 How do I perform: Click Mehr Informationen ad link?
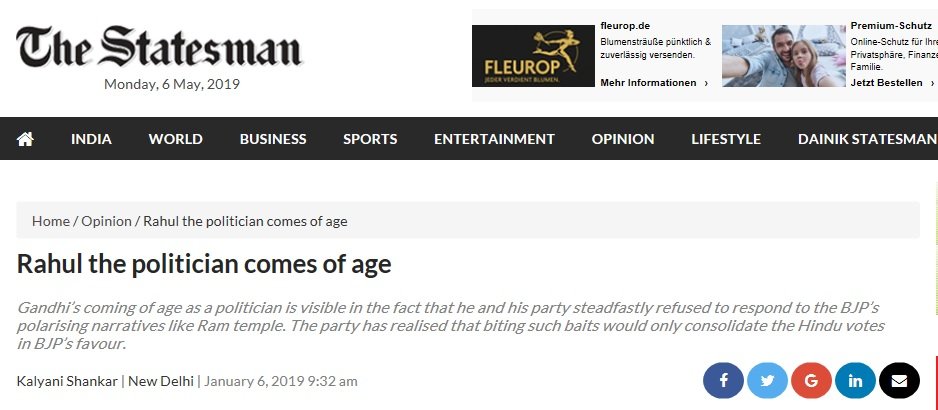653,83
